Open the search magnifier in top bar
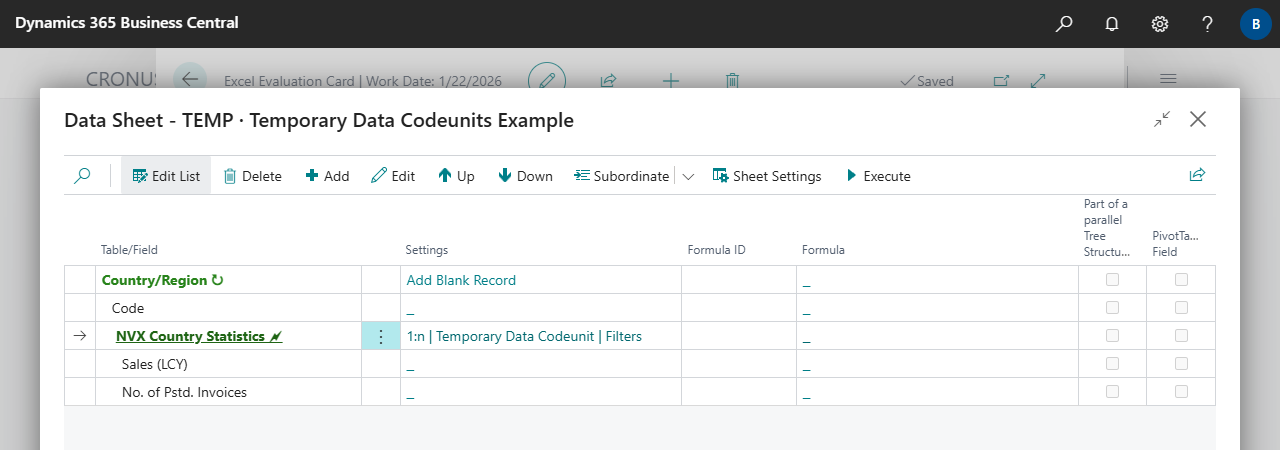Image resolution: width=1280 pixels, height=450 pixels. (x=1064, y=23)
